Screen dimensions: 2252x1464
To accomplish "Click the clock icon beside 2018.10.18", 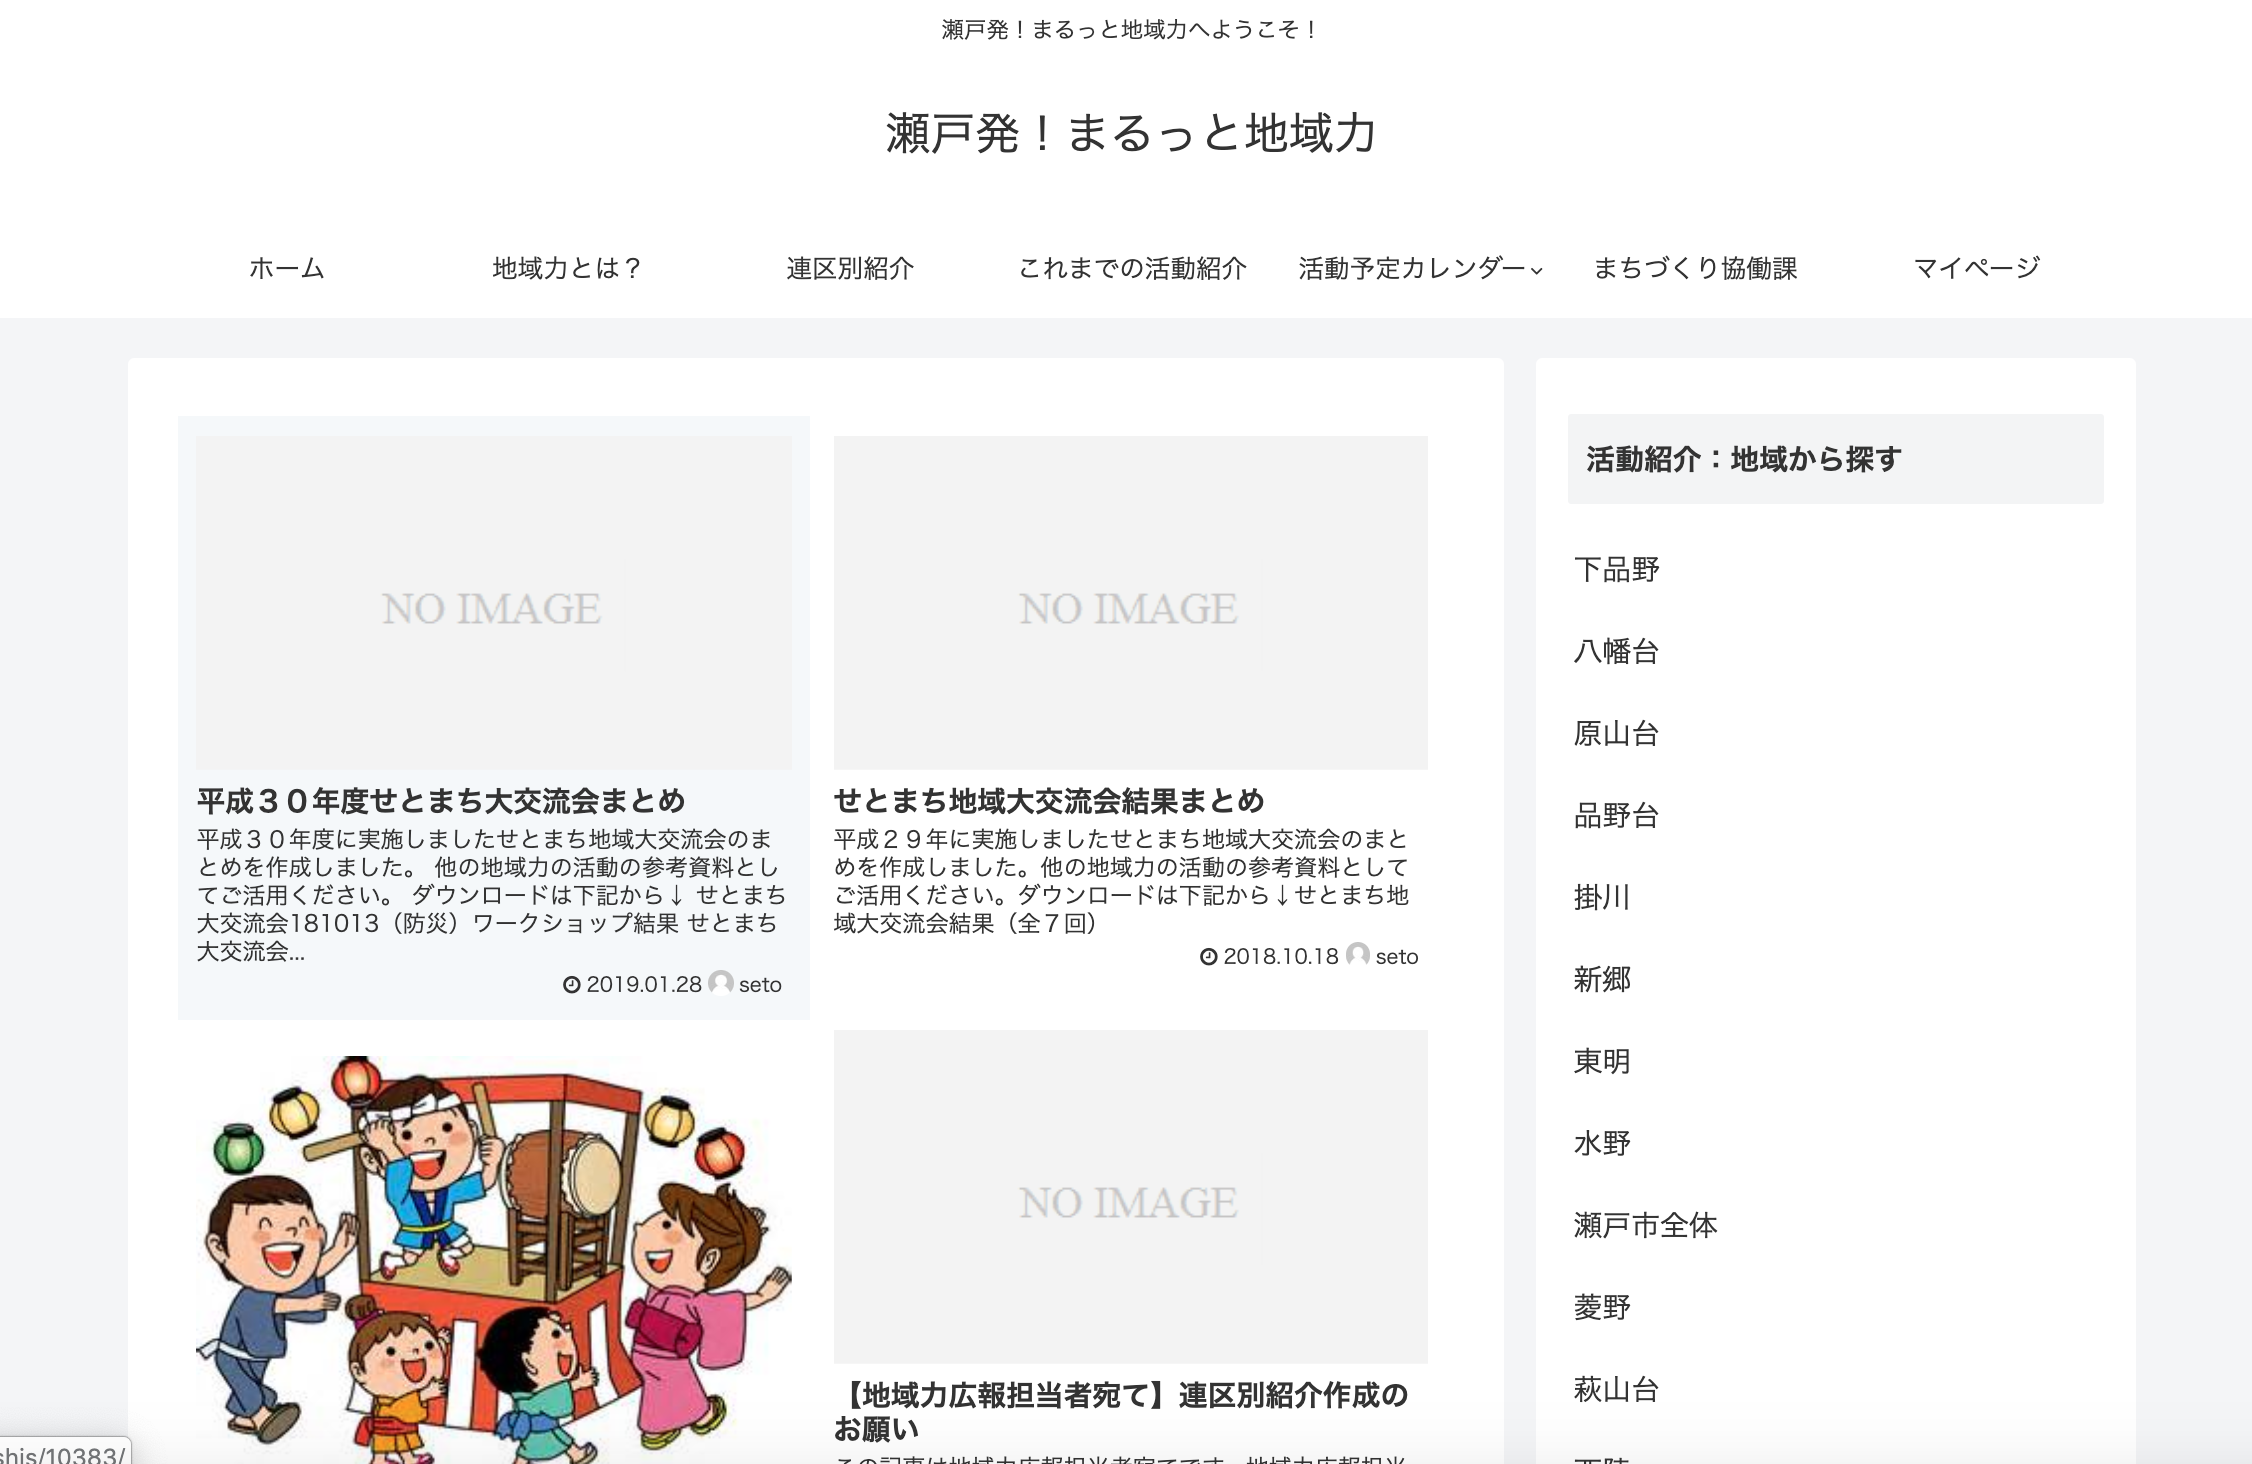I will 1209,957.
